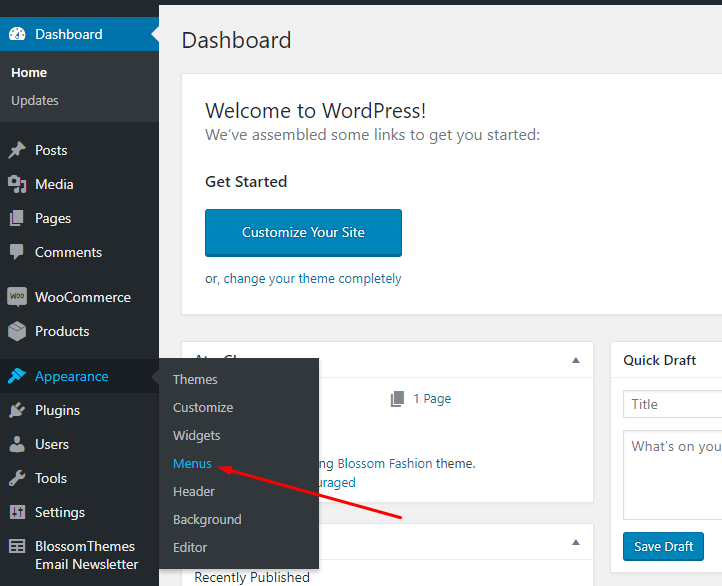Open the Pages menu item
The height and width of the screenshot is (586, 722).
(x=53, y=218)
